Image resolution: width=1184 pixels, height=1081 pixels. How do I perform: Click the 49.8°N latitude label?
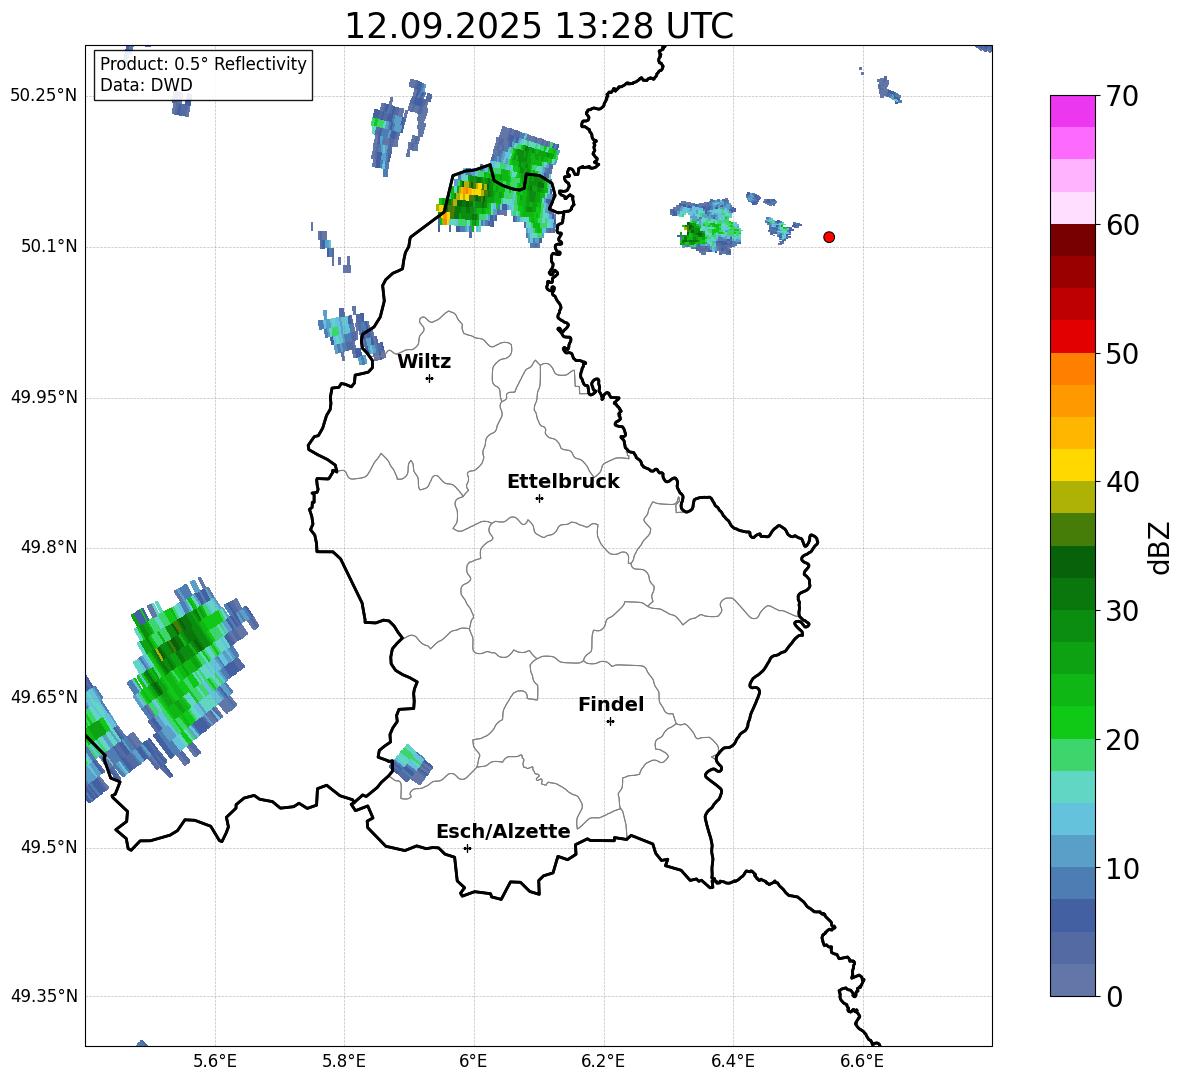pyautogui.click(x=49, y=547)
